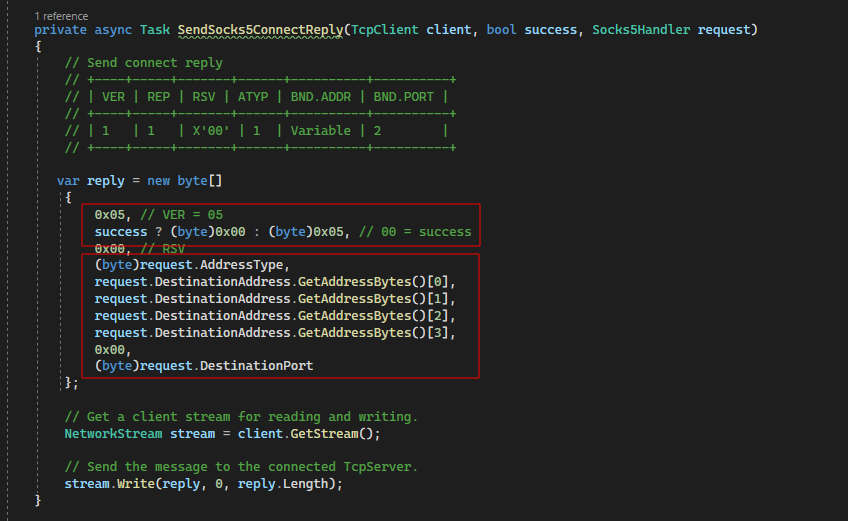Click the Socks5Handler parameter type
Image resolution: width=848 pixels, height=521 pixels.
[641, 30]
